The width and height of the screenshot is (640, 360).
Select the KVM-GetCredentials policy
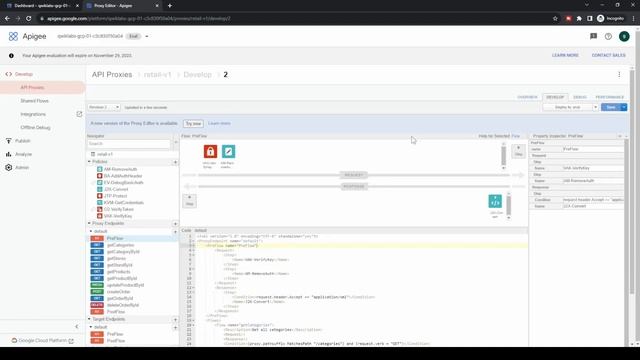(x=124, y=202)
